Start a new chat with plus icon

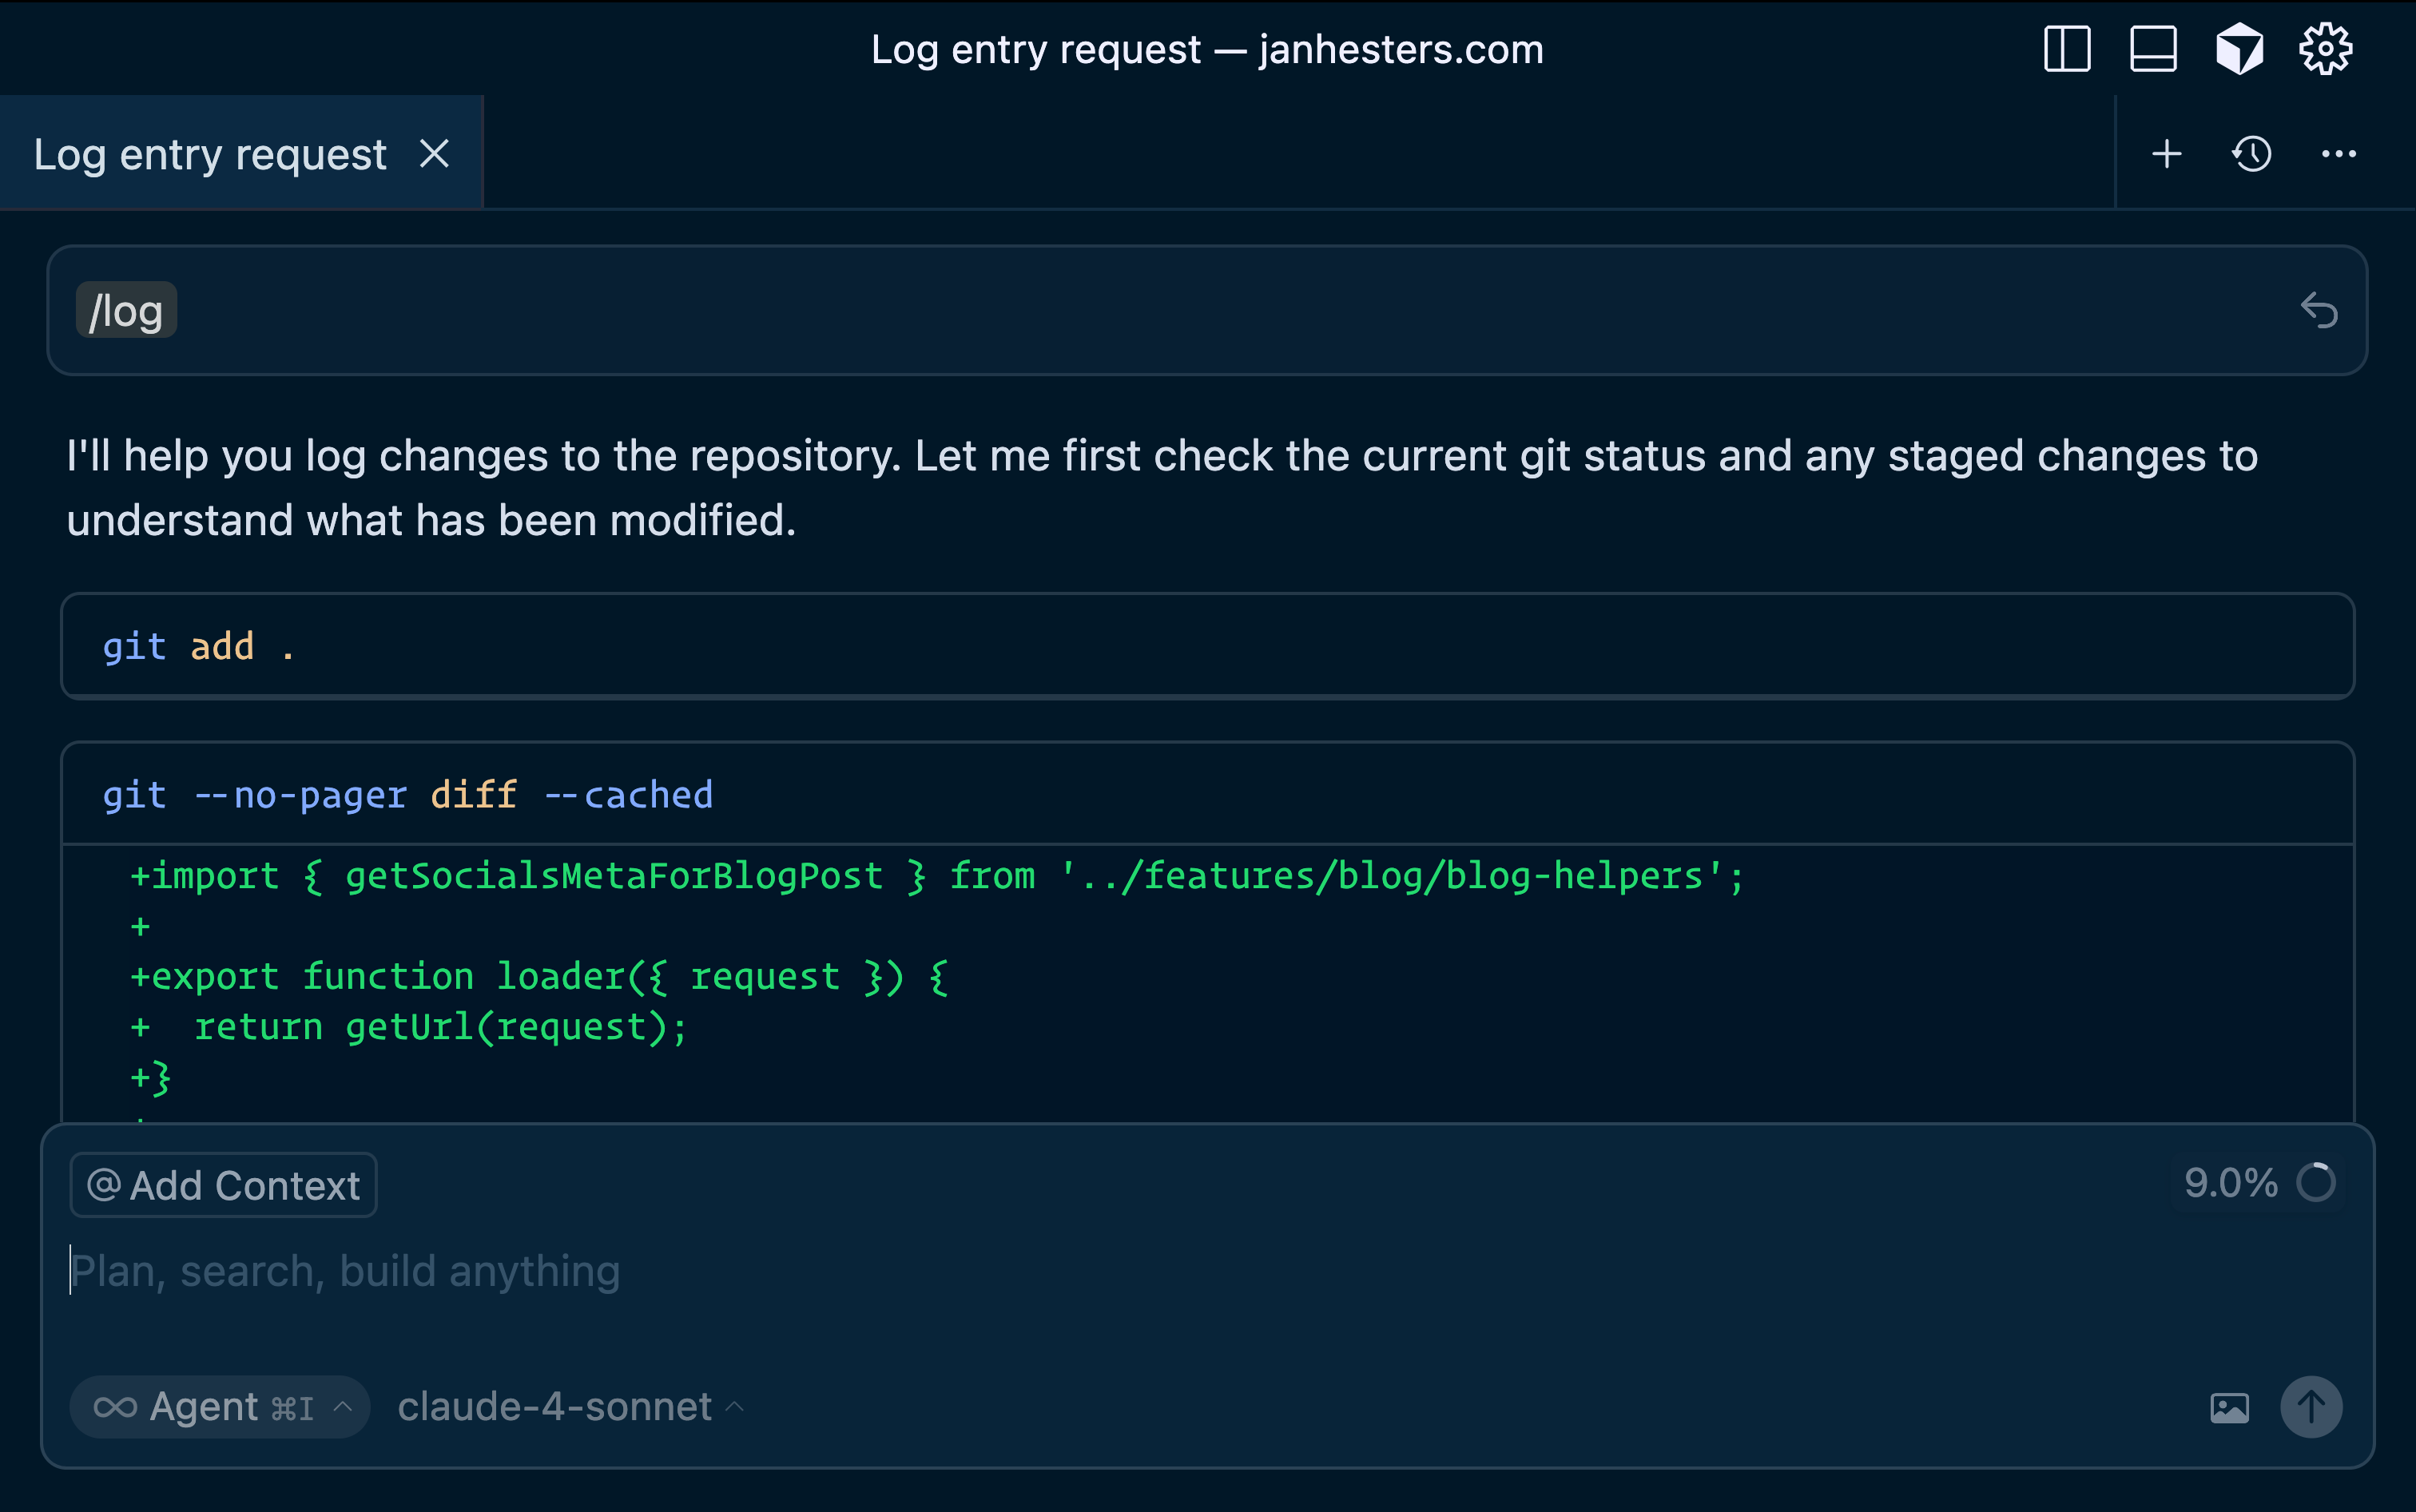[2166, 154]
